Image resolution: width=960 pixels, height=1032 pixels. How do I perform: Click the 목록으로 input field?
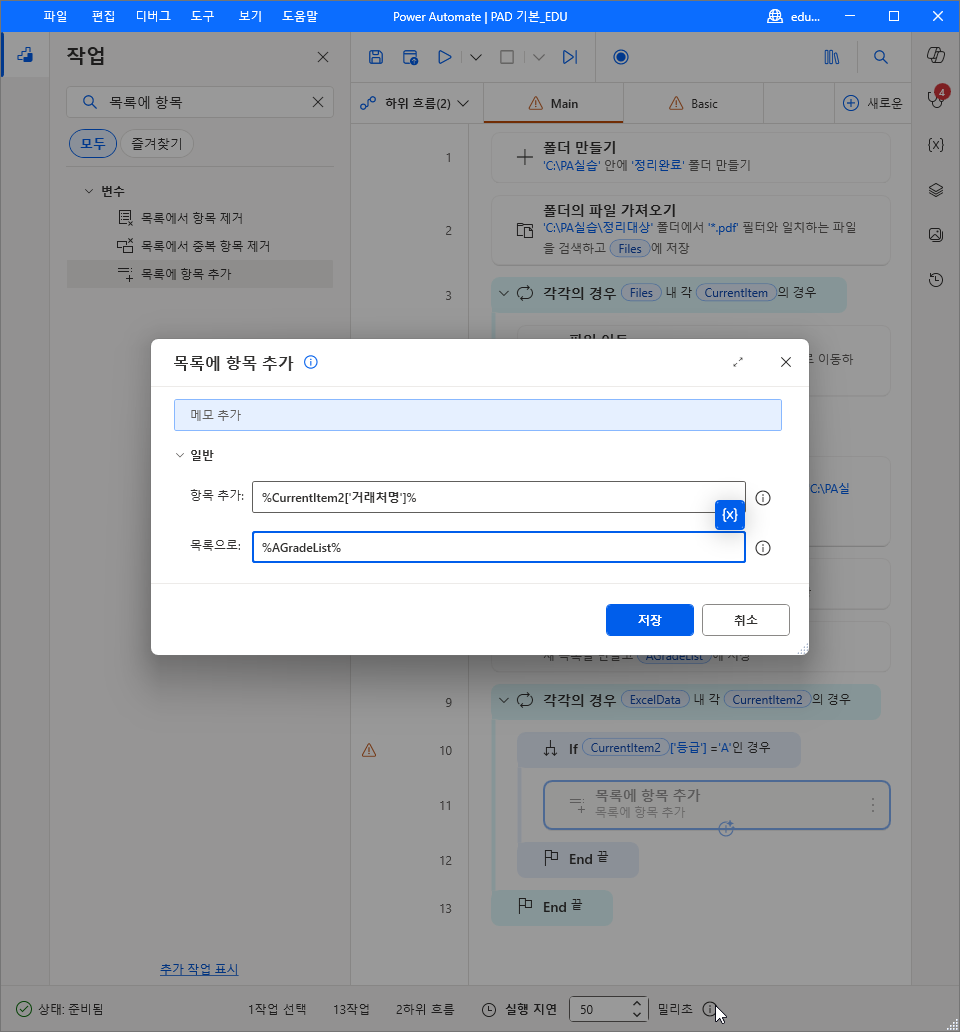(499, 547)
